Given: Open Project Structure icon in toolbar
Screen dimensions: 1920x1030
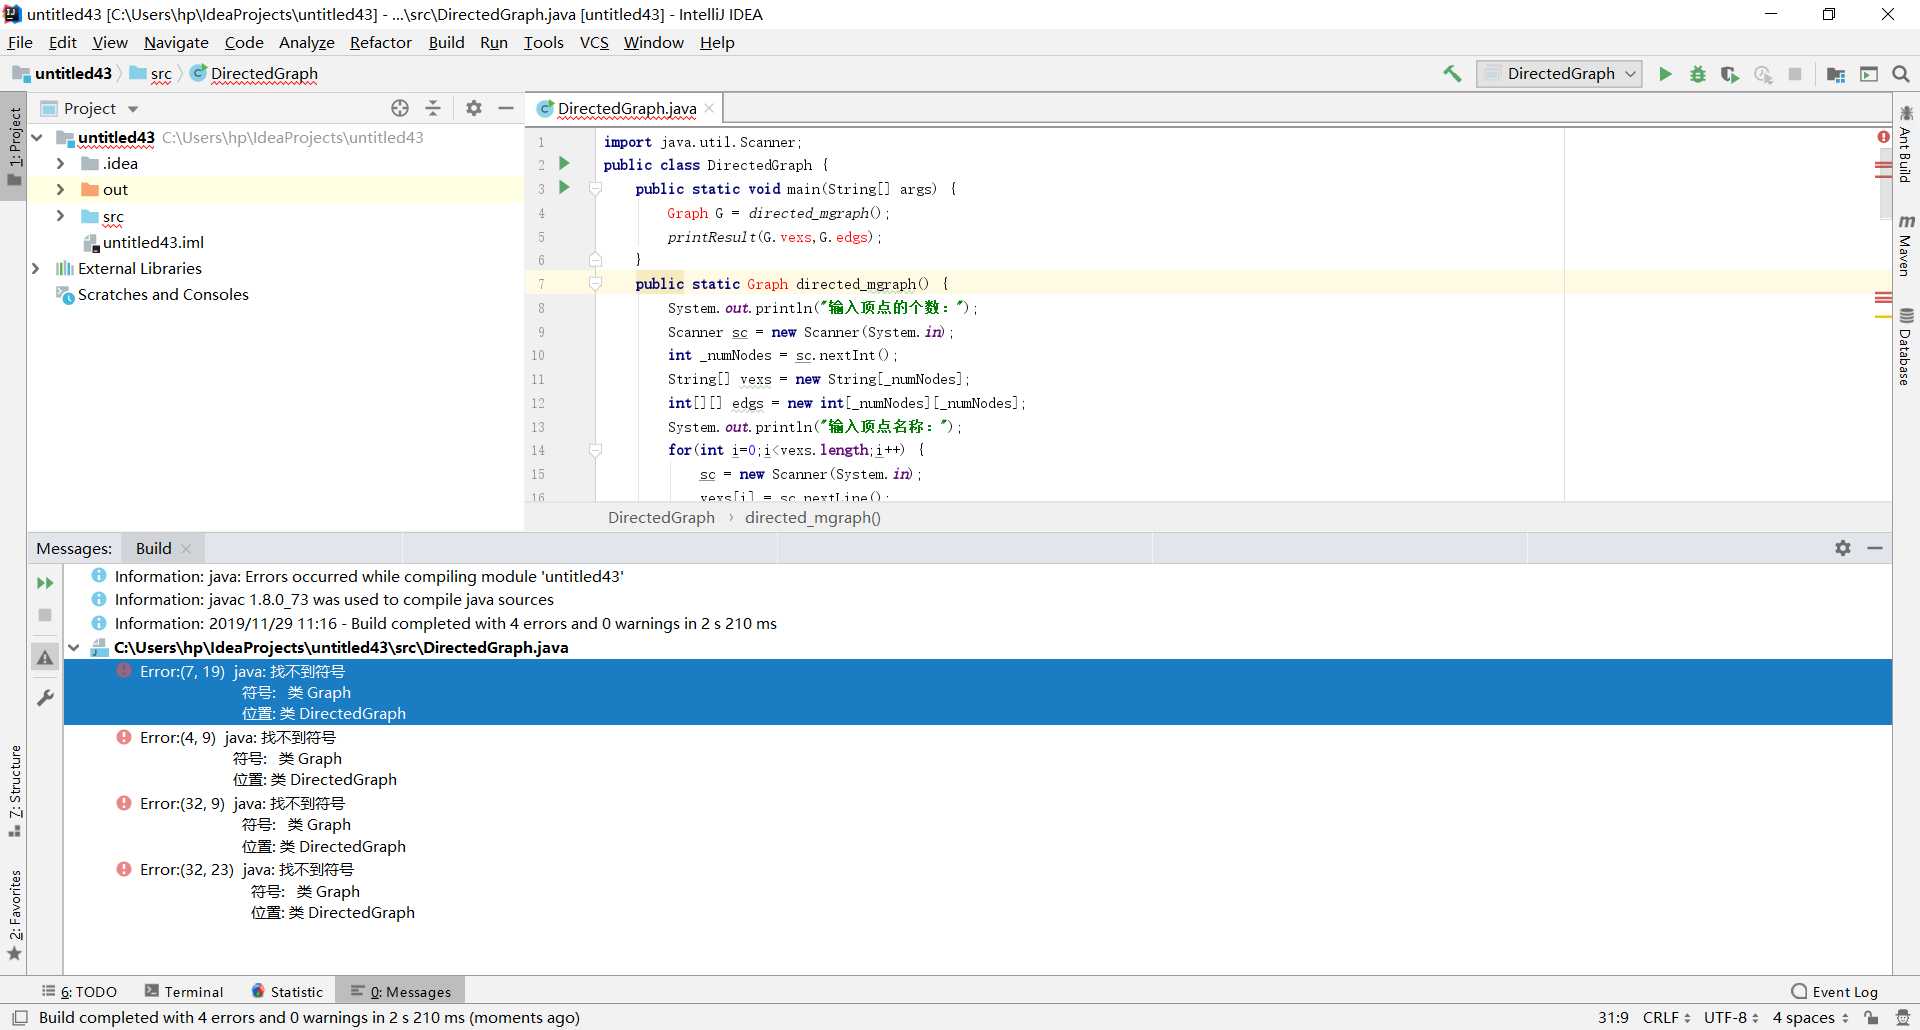Looking at the screenshot, I should (1836, 74).
